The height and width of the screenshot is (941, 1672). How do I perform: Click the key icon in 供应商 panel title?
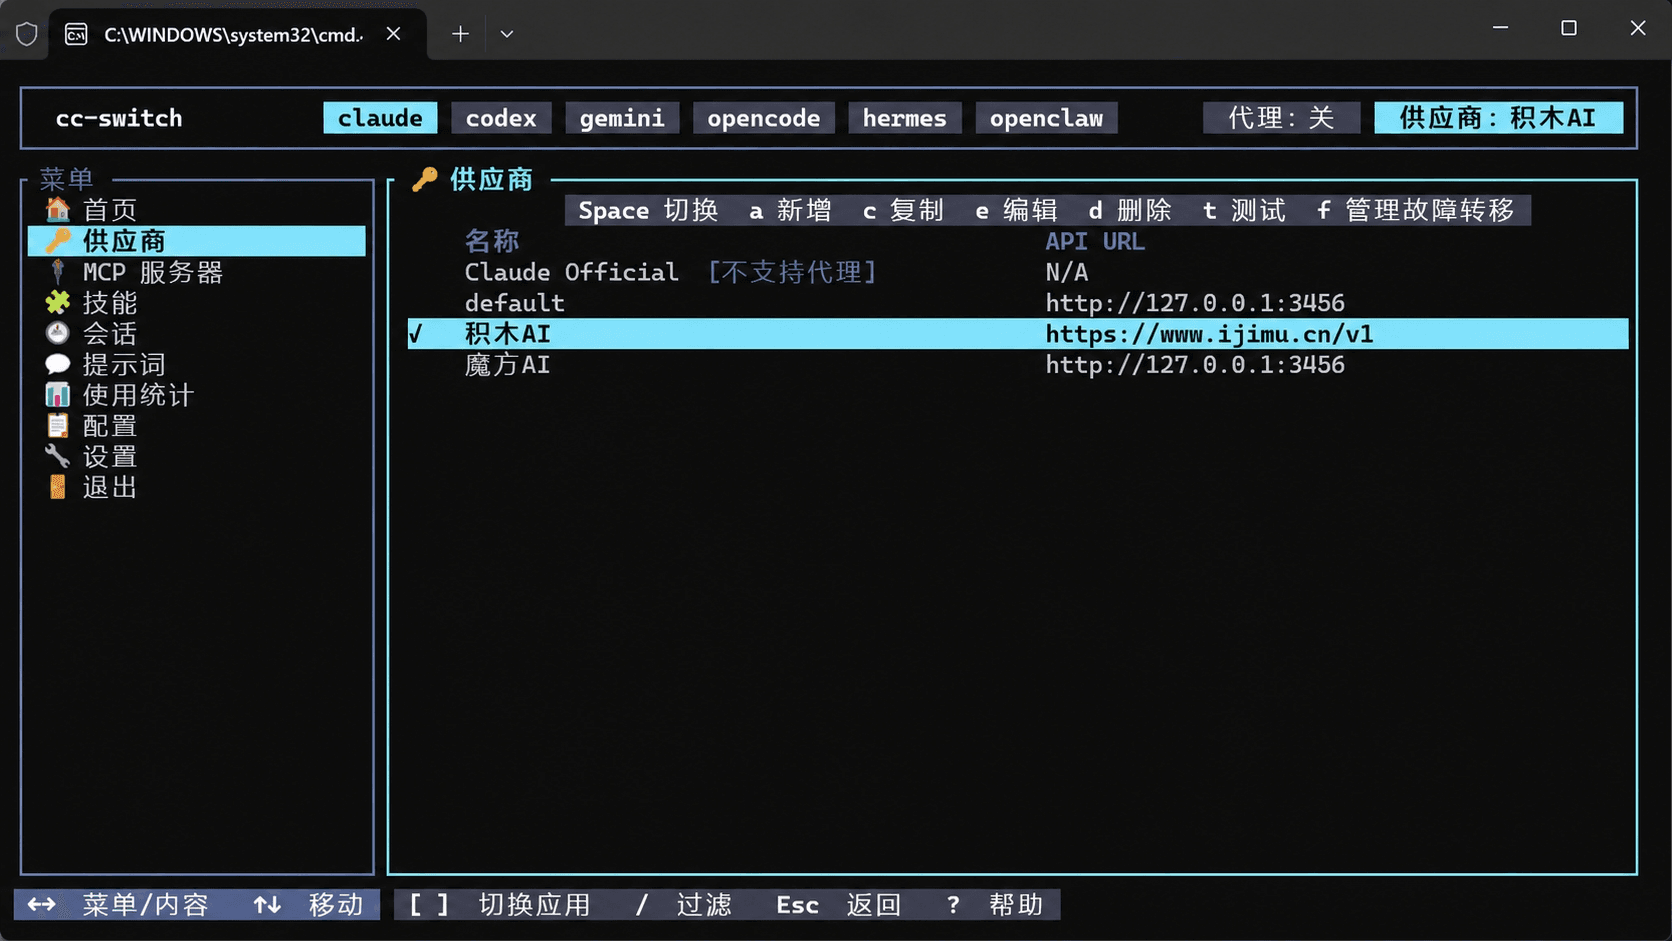[x=425, y=179]
